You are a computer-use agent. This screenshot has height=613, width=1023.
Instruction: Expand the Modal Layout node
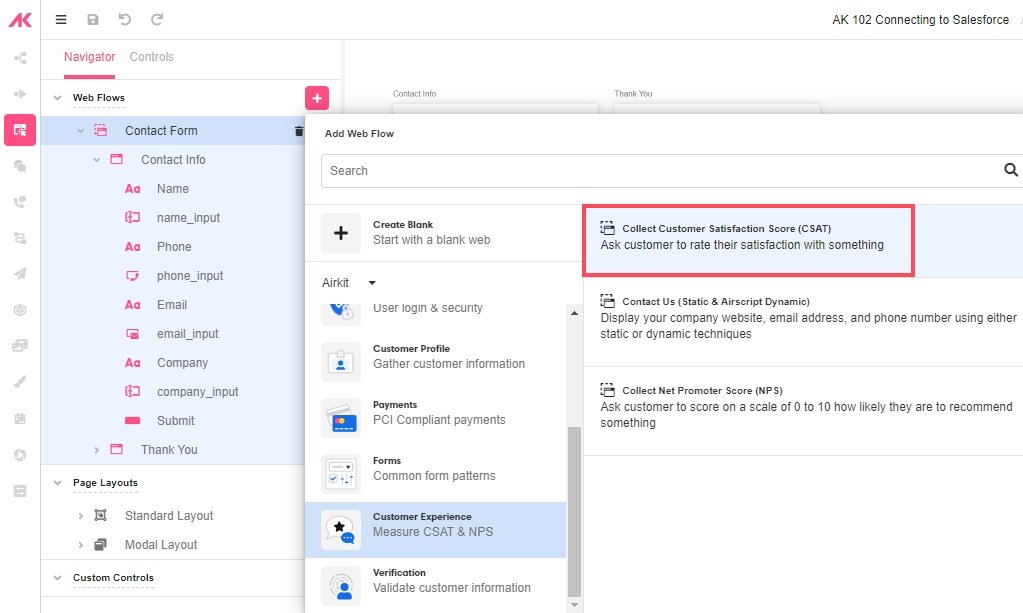tap(81, 545)
